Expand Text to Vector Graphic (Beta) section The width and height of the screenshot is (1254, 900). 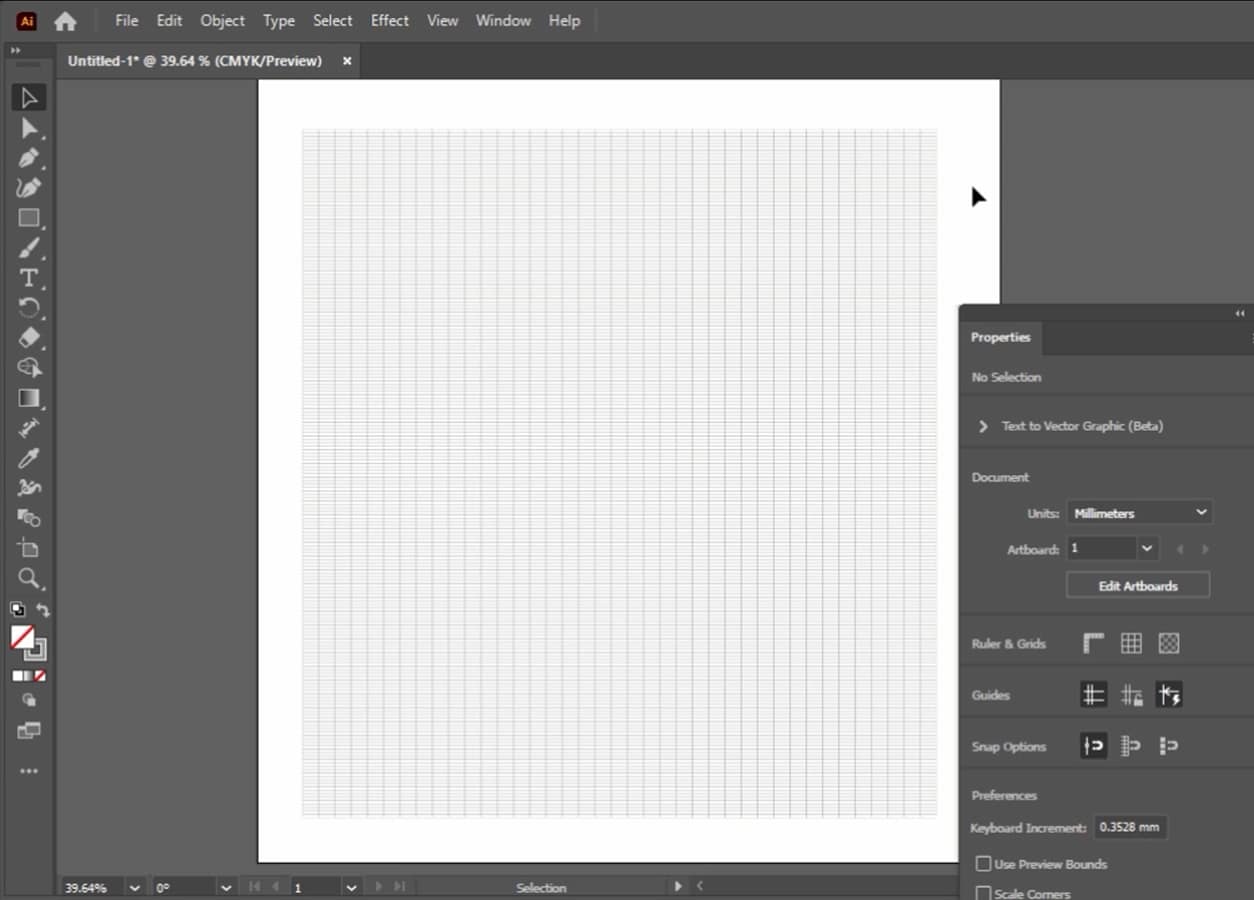tap(983, 426)
